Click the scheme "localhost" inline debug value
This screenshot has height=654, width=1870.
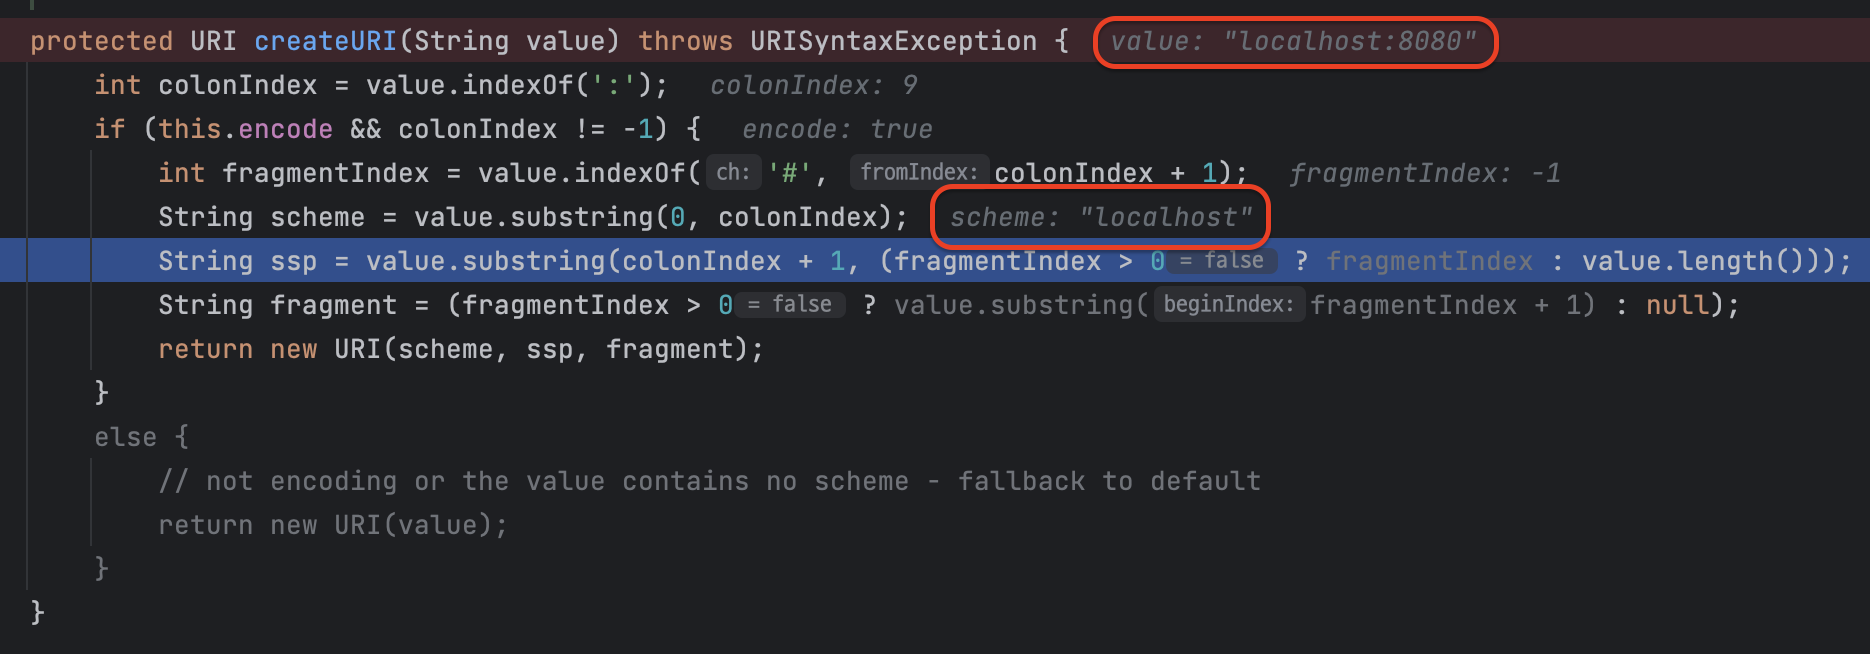point(1101,217)
